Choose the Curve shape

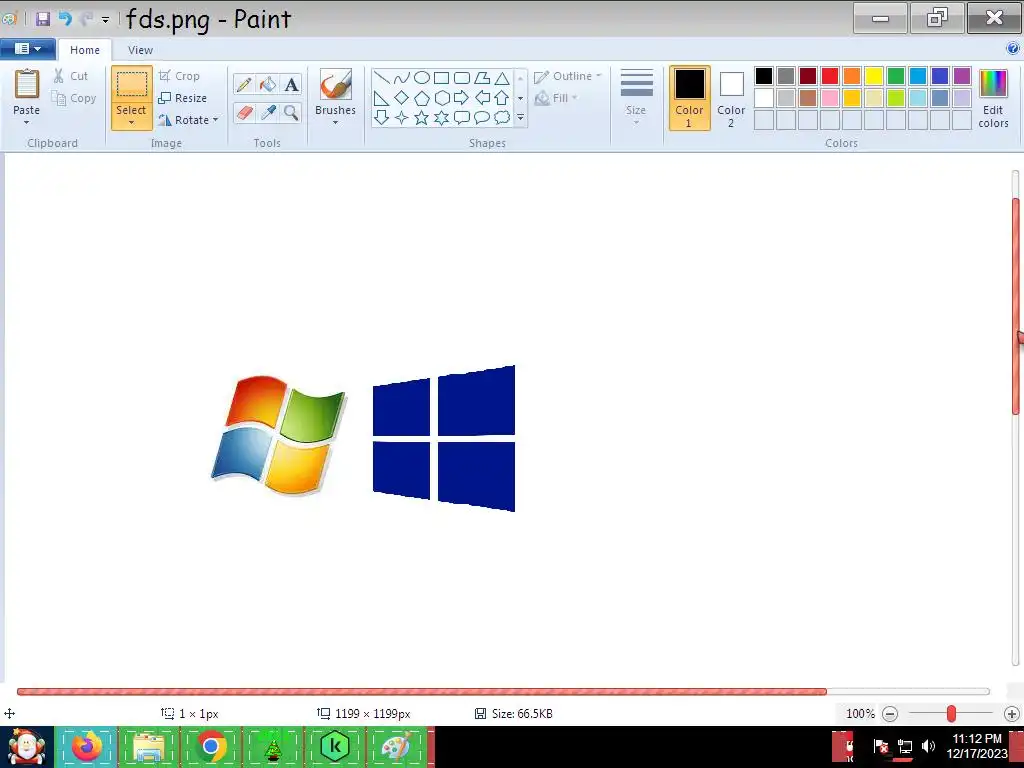[402, 78]
